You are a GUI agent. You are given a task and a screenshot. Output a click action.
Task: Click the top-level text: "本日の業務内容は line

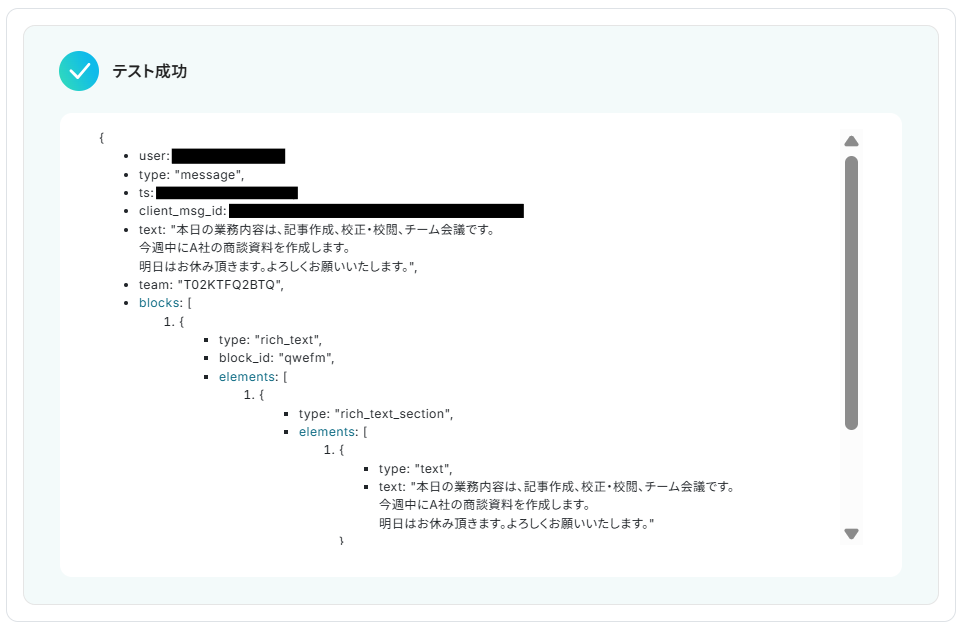click(316, 229)
